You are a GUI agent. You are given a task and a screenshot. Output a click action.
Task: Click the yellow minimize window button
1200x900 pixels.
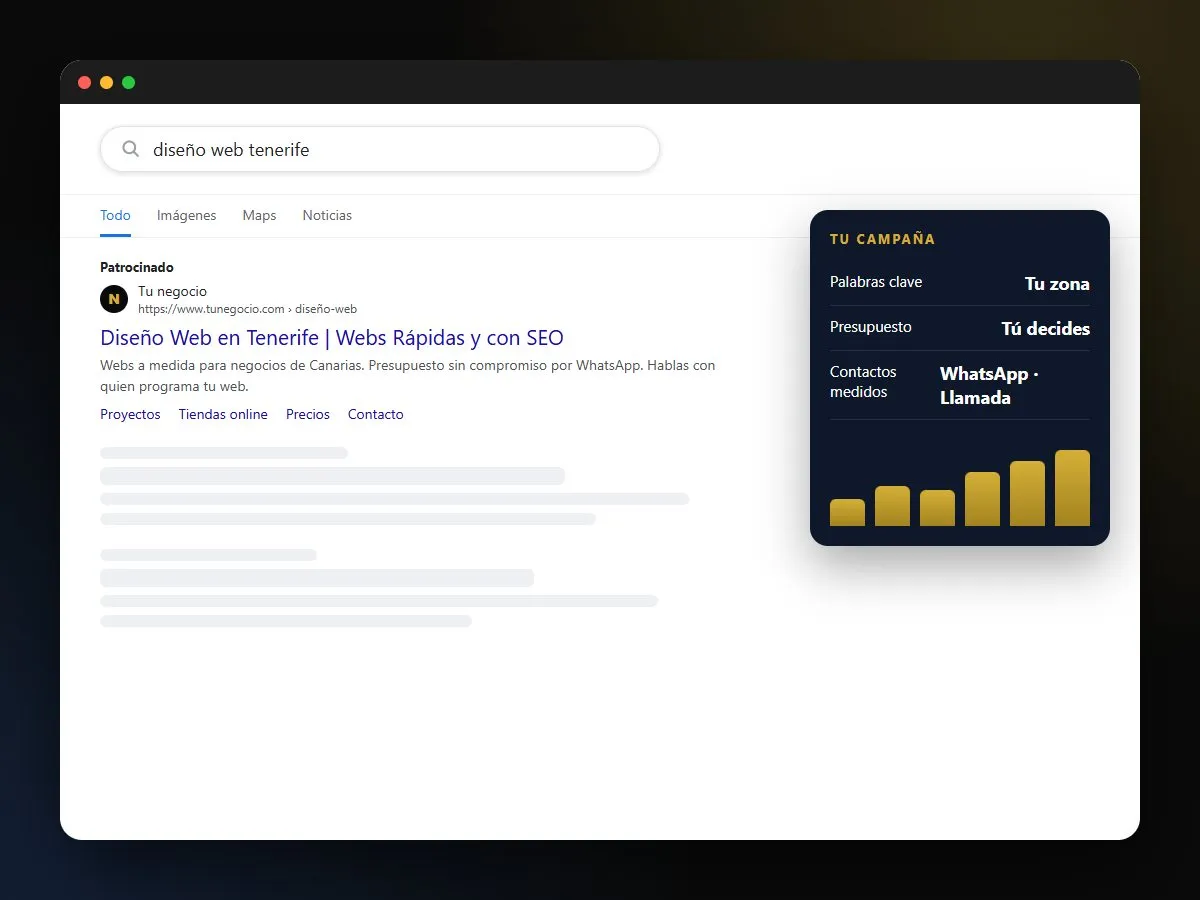coord(106,82)
